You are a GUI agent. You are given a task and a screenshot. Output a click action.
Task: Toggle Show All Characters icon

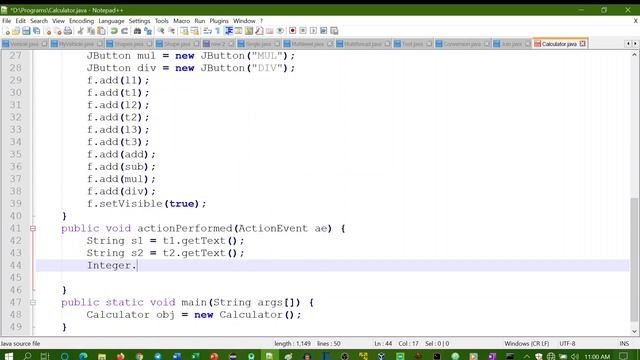pyautogui.click(x=218, y=31)
